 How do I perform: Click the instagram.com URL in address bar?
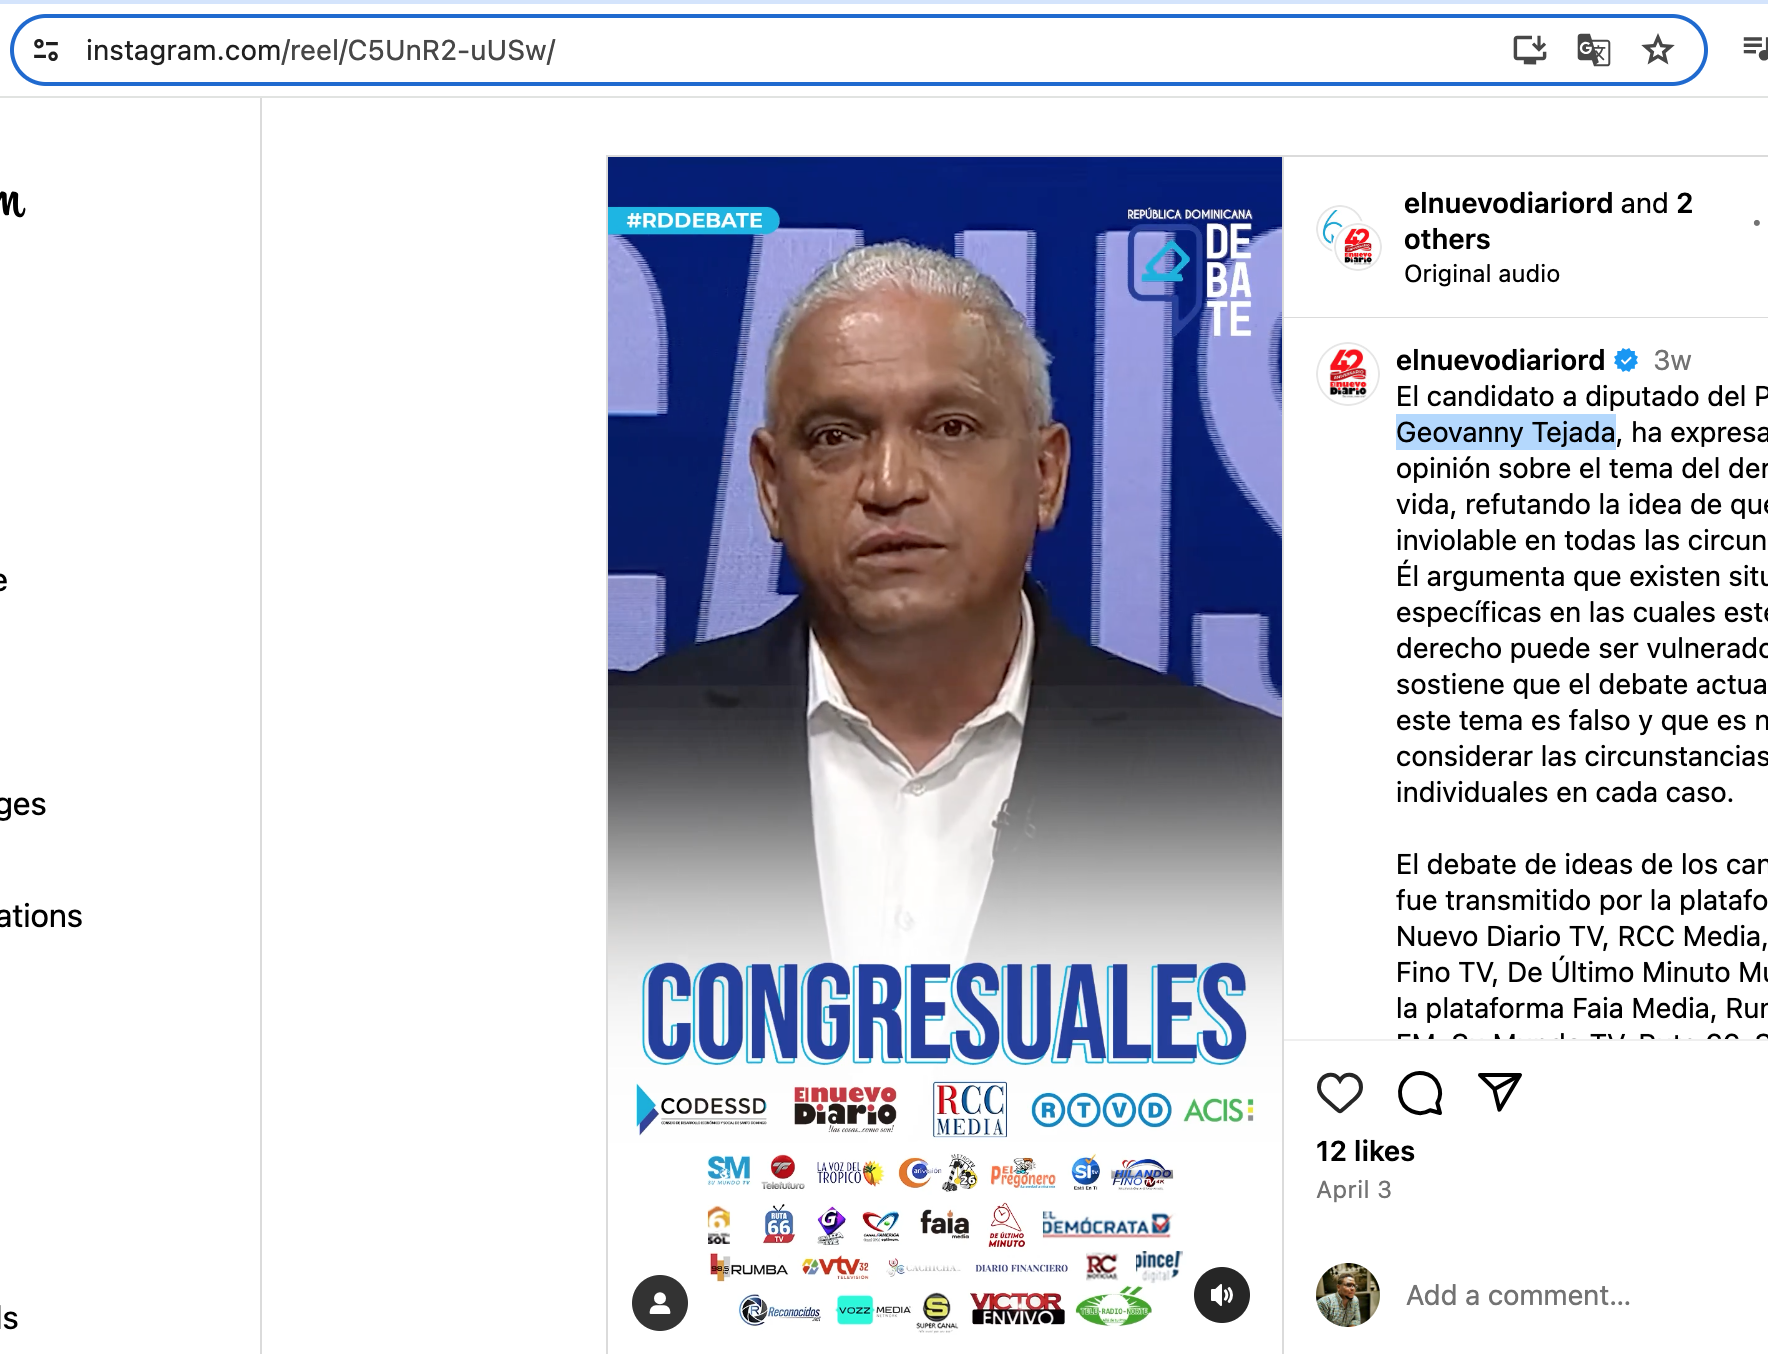[x=320, y=50]
